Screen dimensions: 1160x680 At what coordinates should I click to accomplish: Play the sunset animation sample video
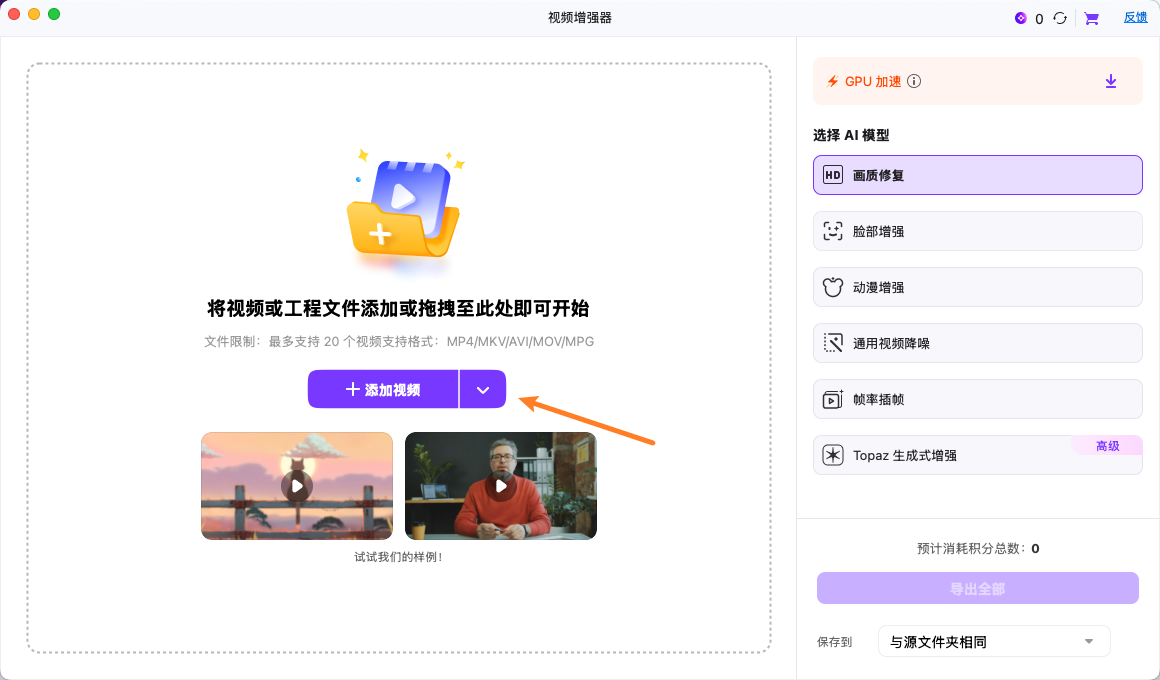coord(297,486)
